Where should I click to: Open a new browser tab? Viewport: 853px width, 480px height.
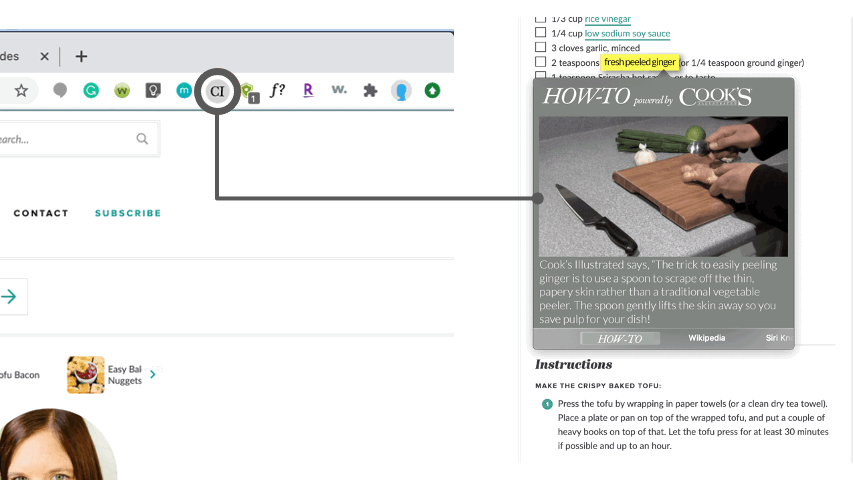point(81,56)
